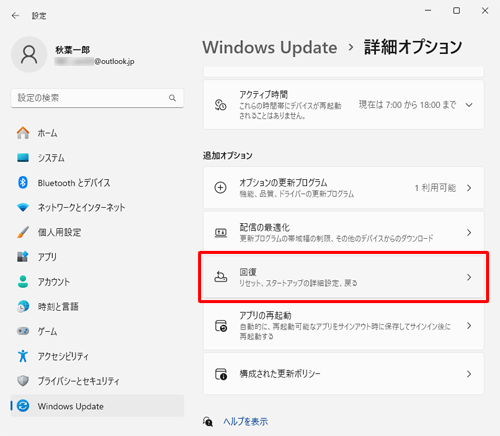Click the アカウント person icon
The image size is (500, 436).
pos(23,282)
